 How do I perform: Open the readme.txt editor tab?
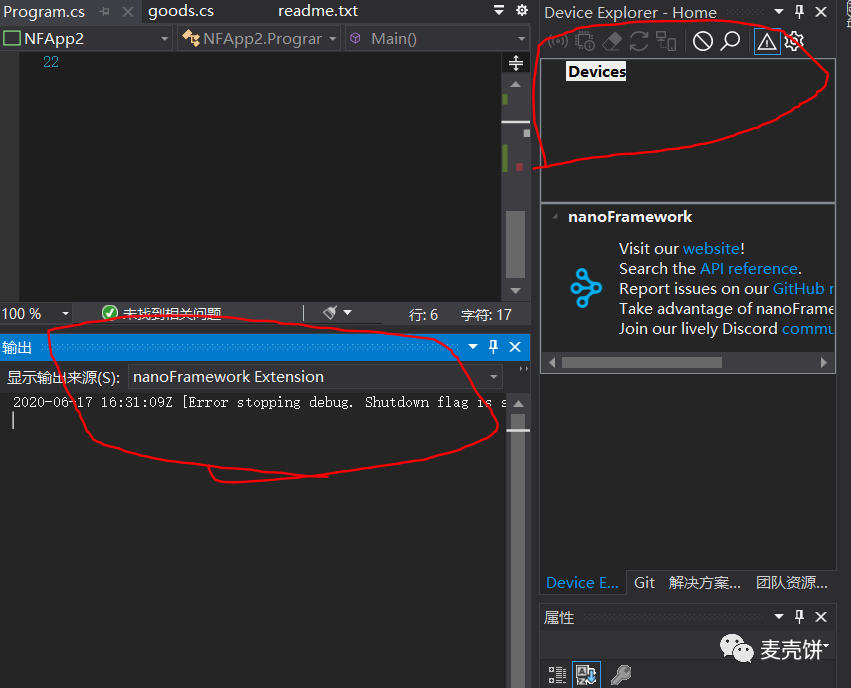click(318, 11)
